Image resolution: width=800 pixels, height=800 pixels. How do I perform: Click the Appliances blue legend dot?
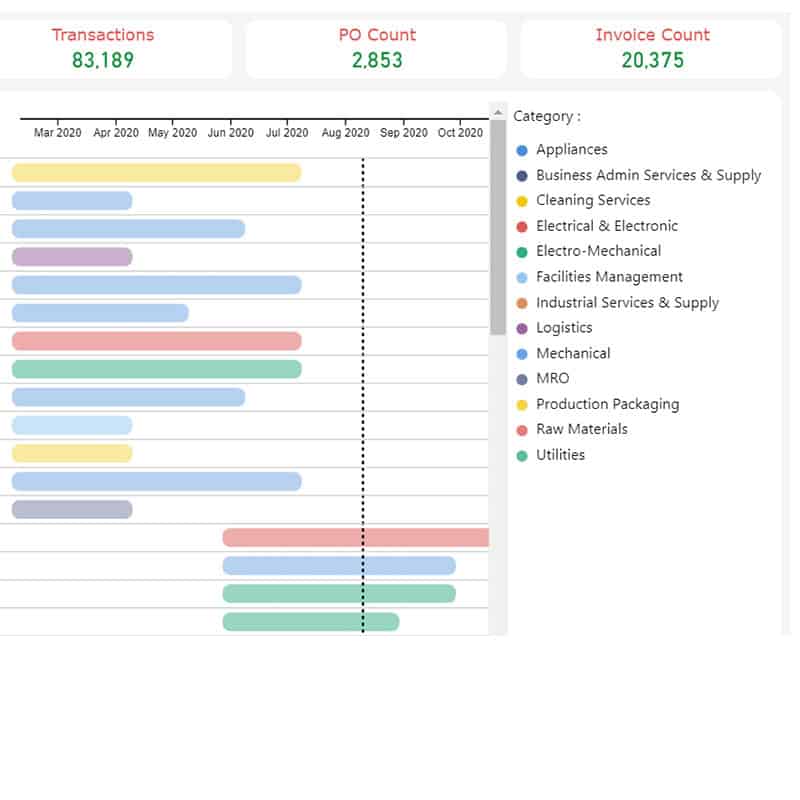522,150
